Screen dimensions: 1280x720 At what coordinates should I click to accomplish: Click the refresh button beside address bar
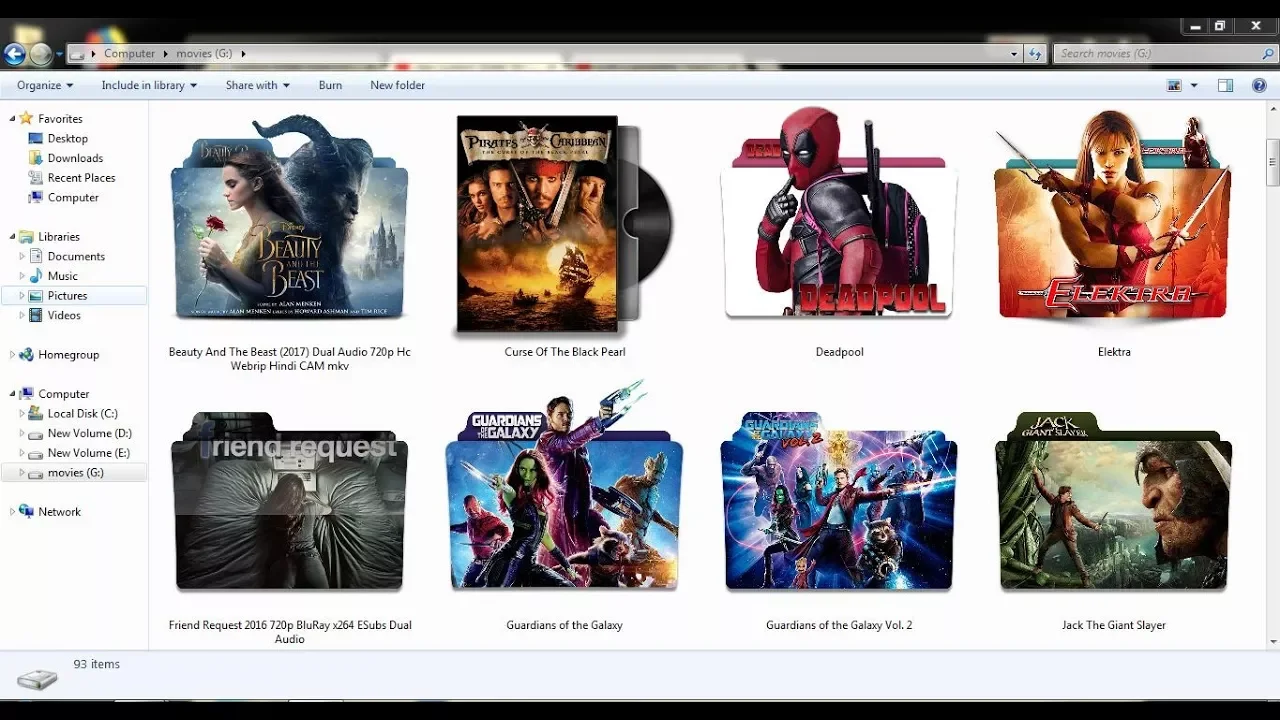[1035, 54]
